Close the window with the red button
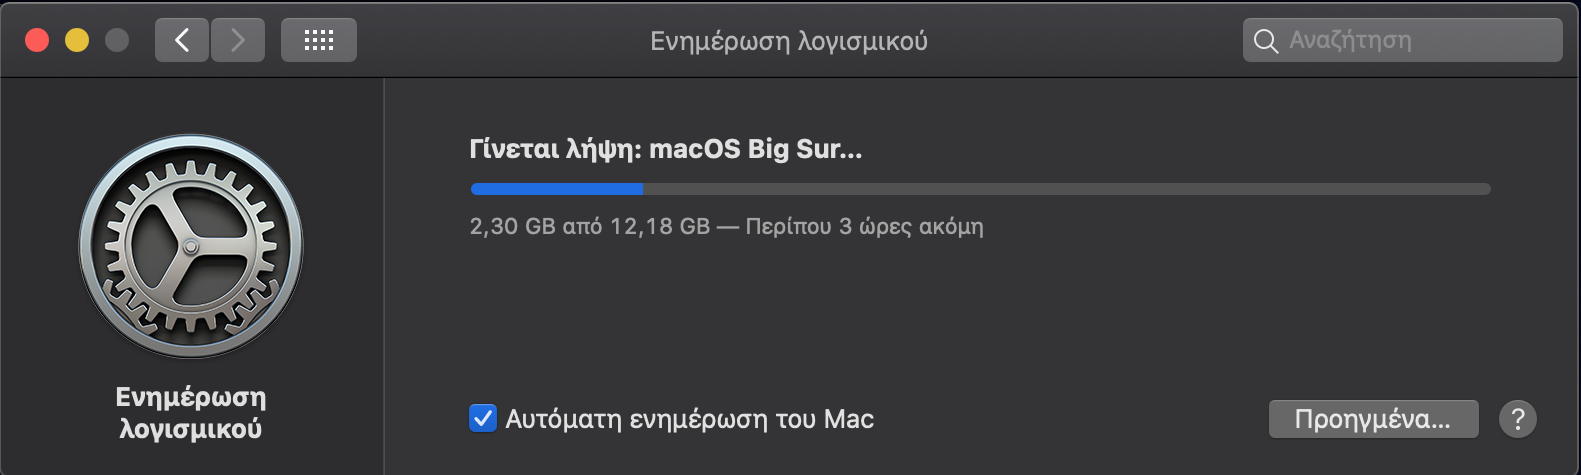This screenshot has height=475, width=1581. pyautogui.click(x=37, y=40)
